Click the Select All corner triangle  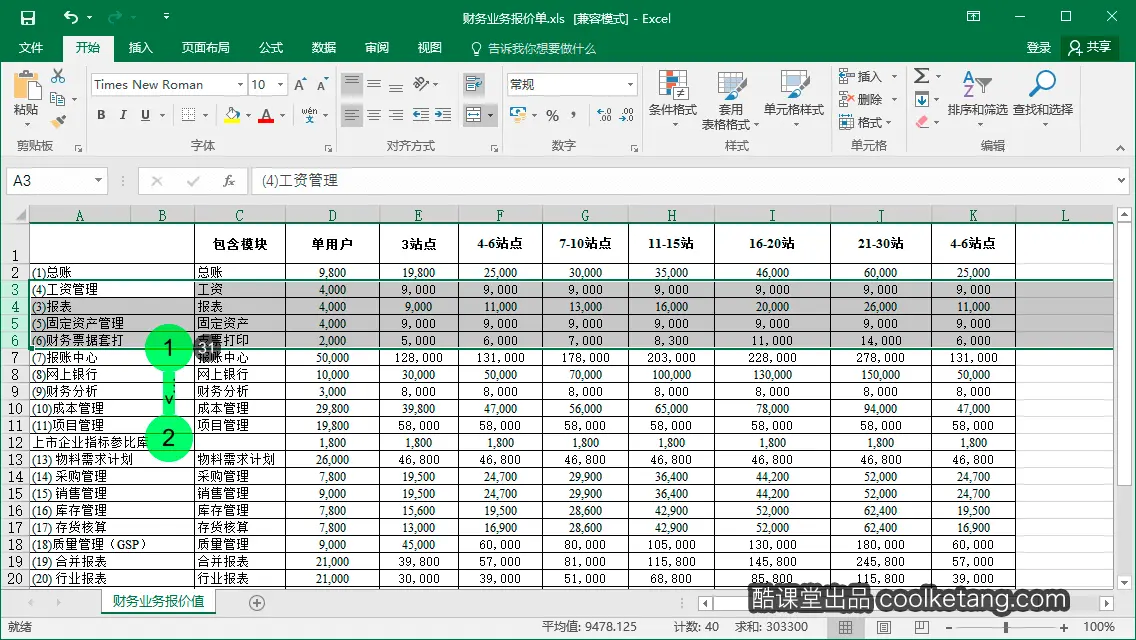pos(20,215)
